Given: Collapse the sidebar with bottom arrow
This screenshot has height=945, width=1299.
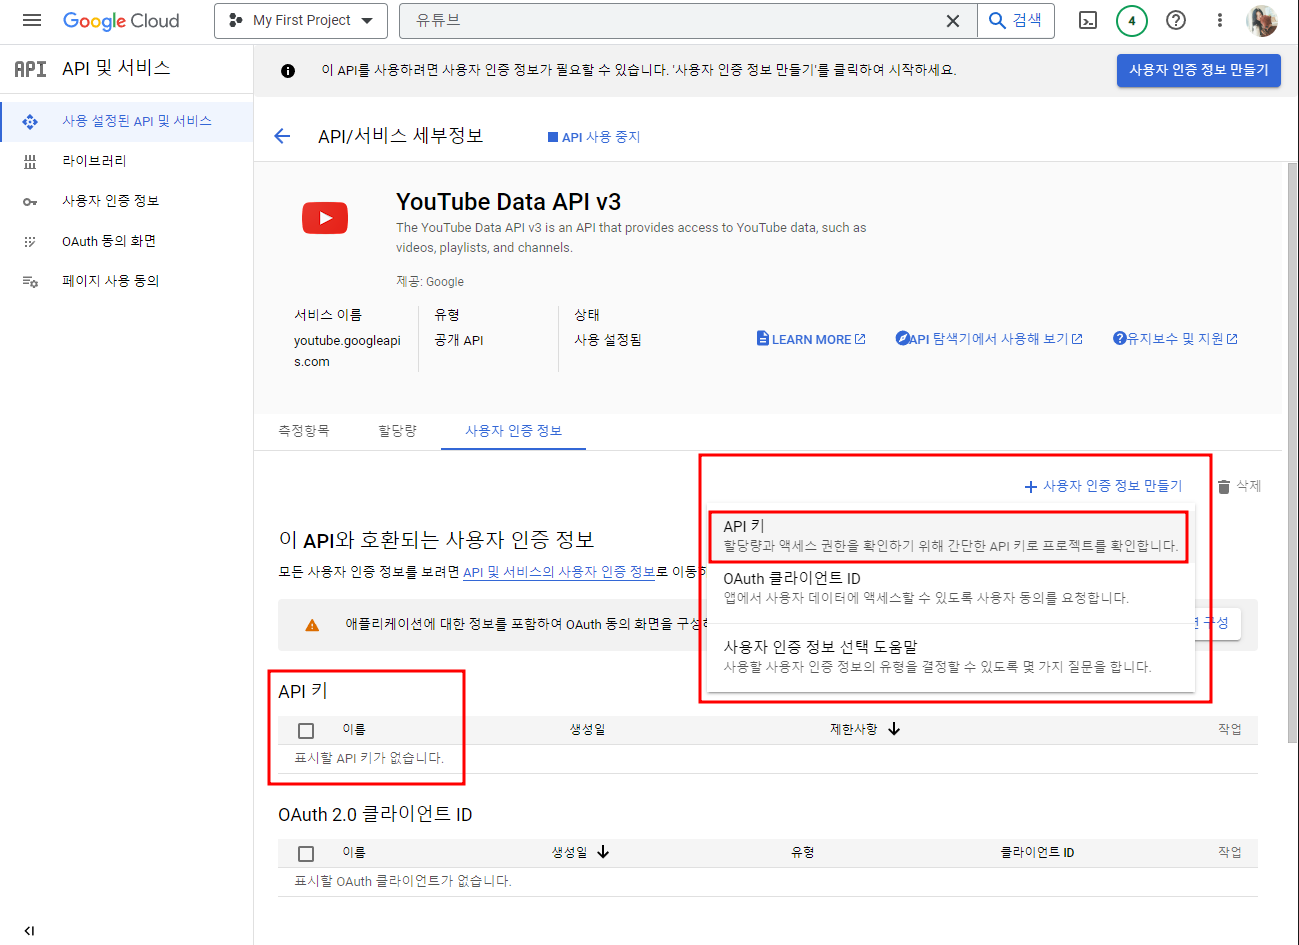Looking at the screenshot, I should (29, 931).
